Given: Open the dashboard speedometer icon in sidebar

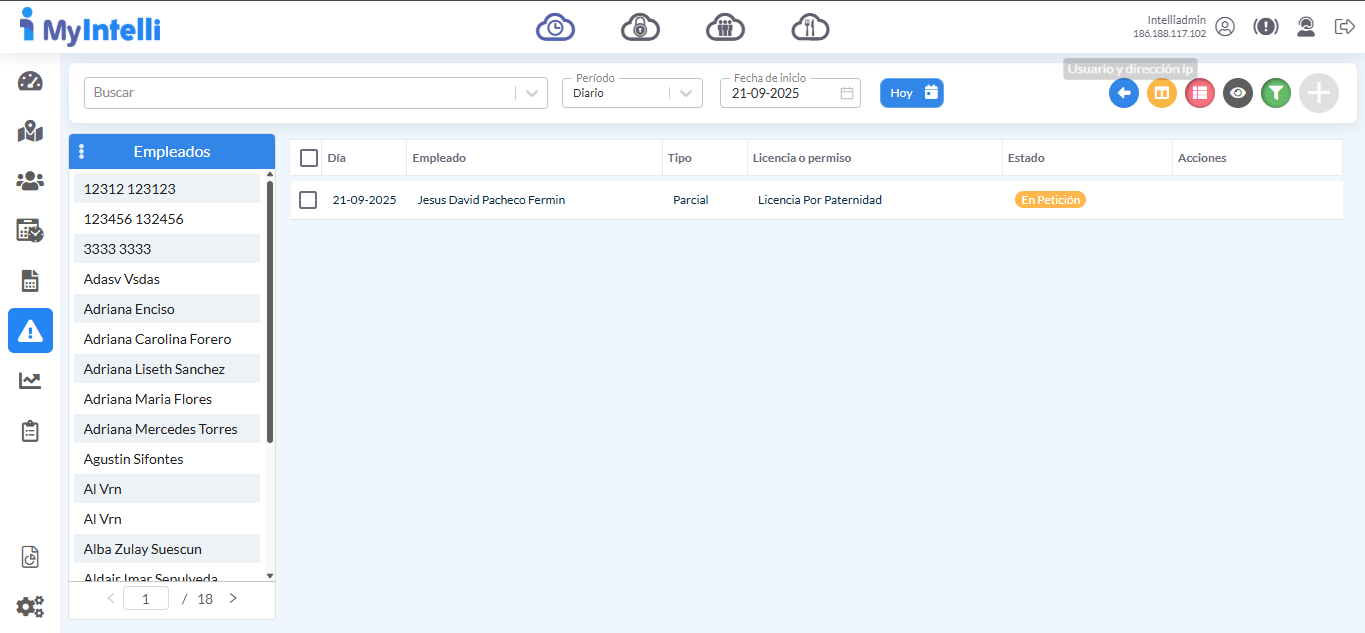Looking at the screenshot, I should [x=30, y=82].
